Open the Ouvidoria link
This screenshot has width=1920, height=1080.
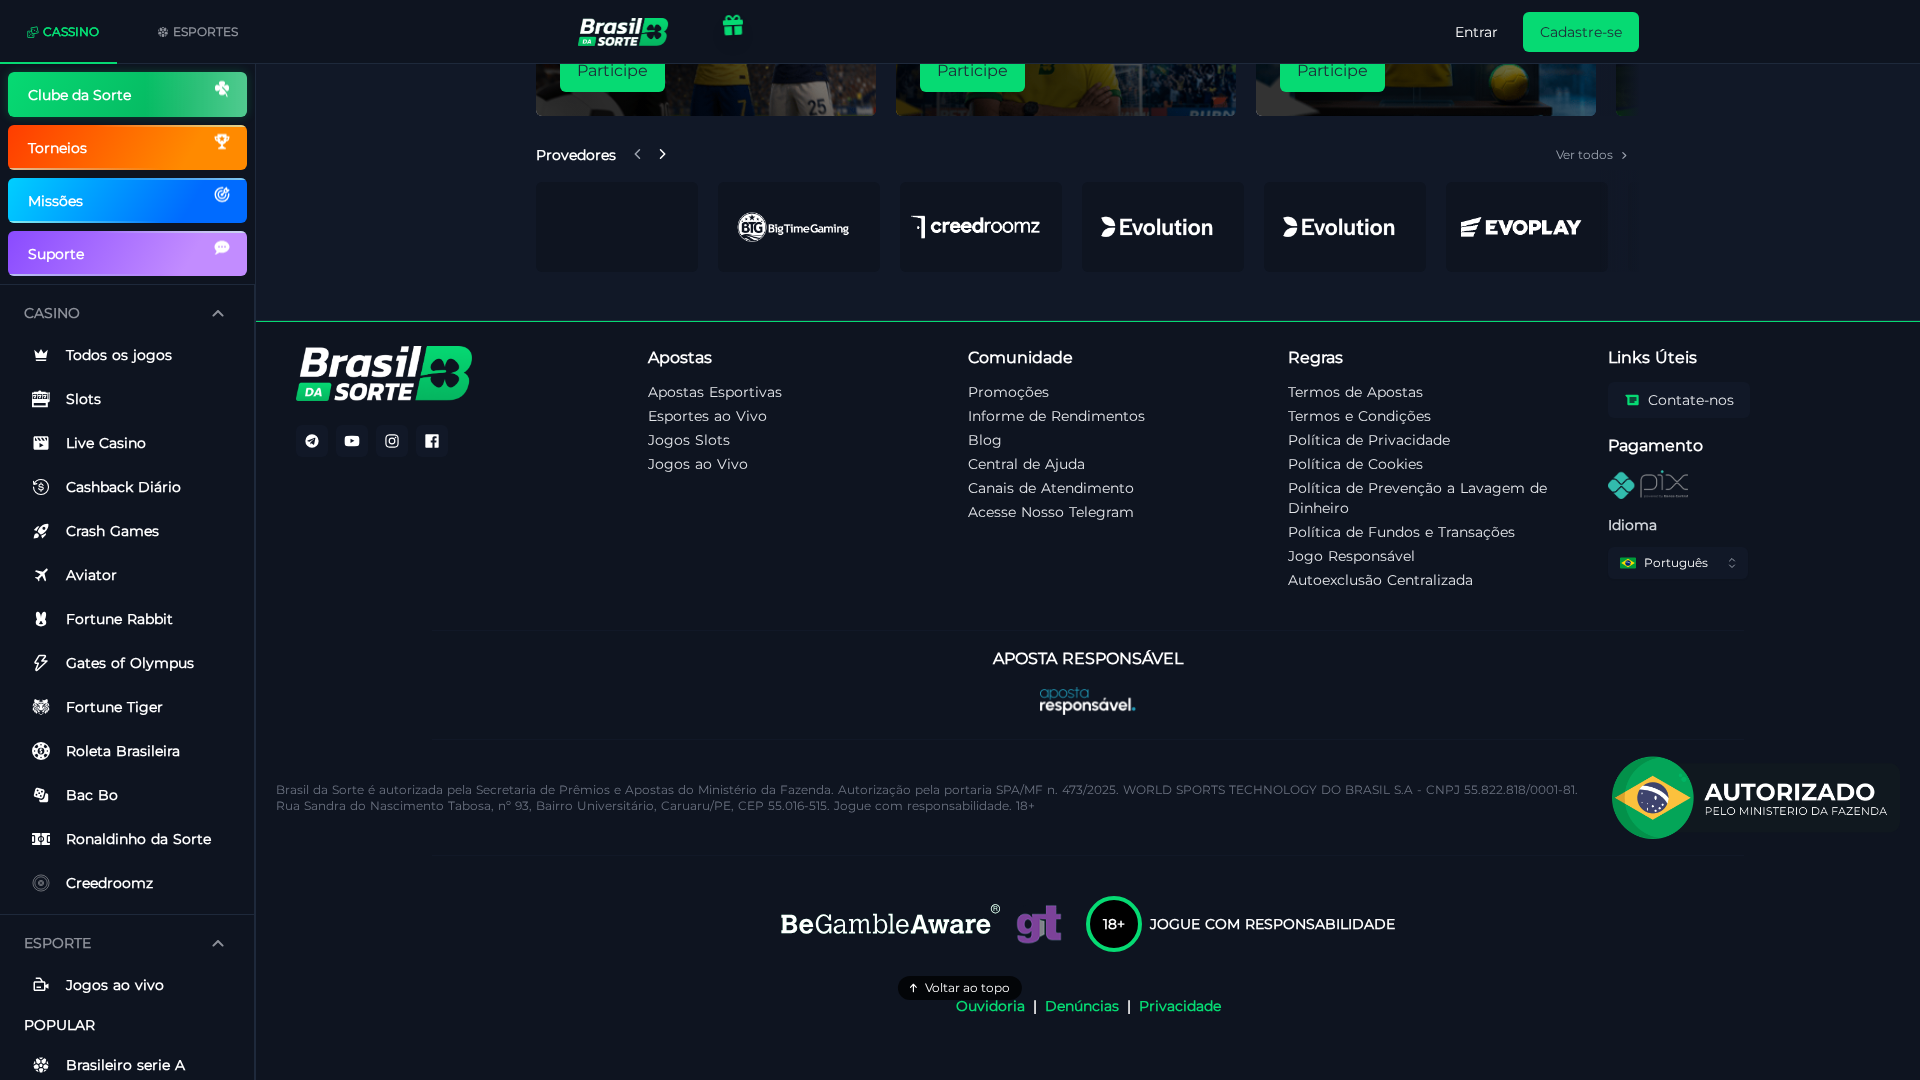pyautogui.click(x=990, y=1006)
